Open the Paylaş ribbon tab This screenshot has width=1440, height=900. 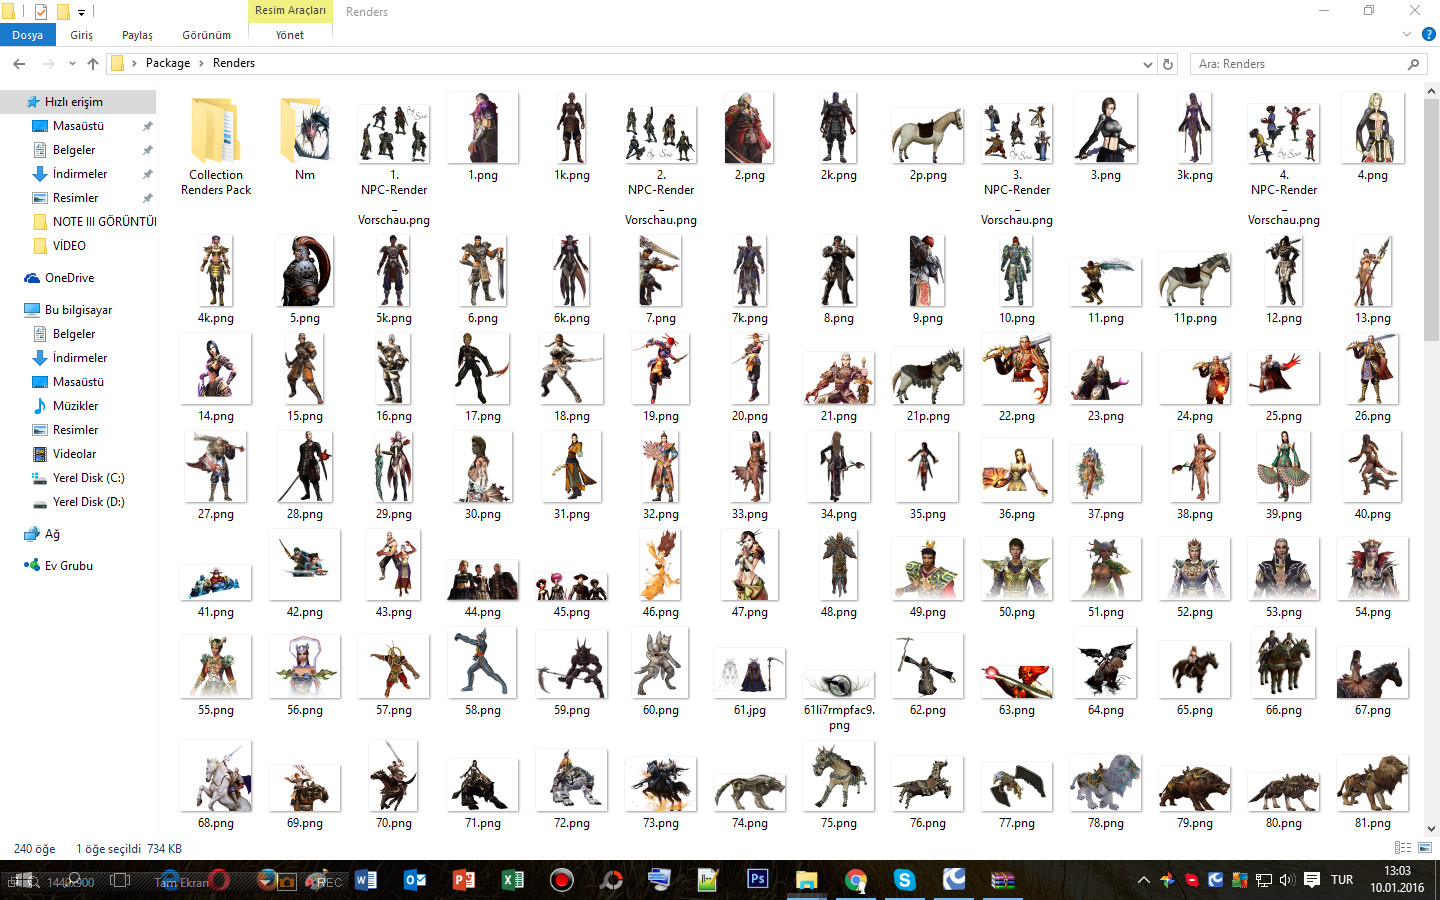coord(138,35)
